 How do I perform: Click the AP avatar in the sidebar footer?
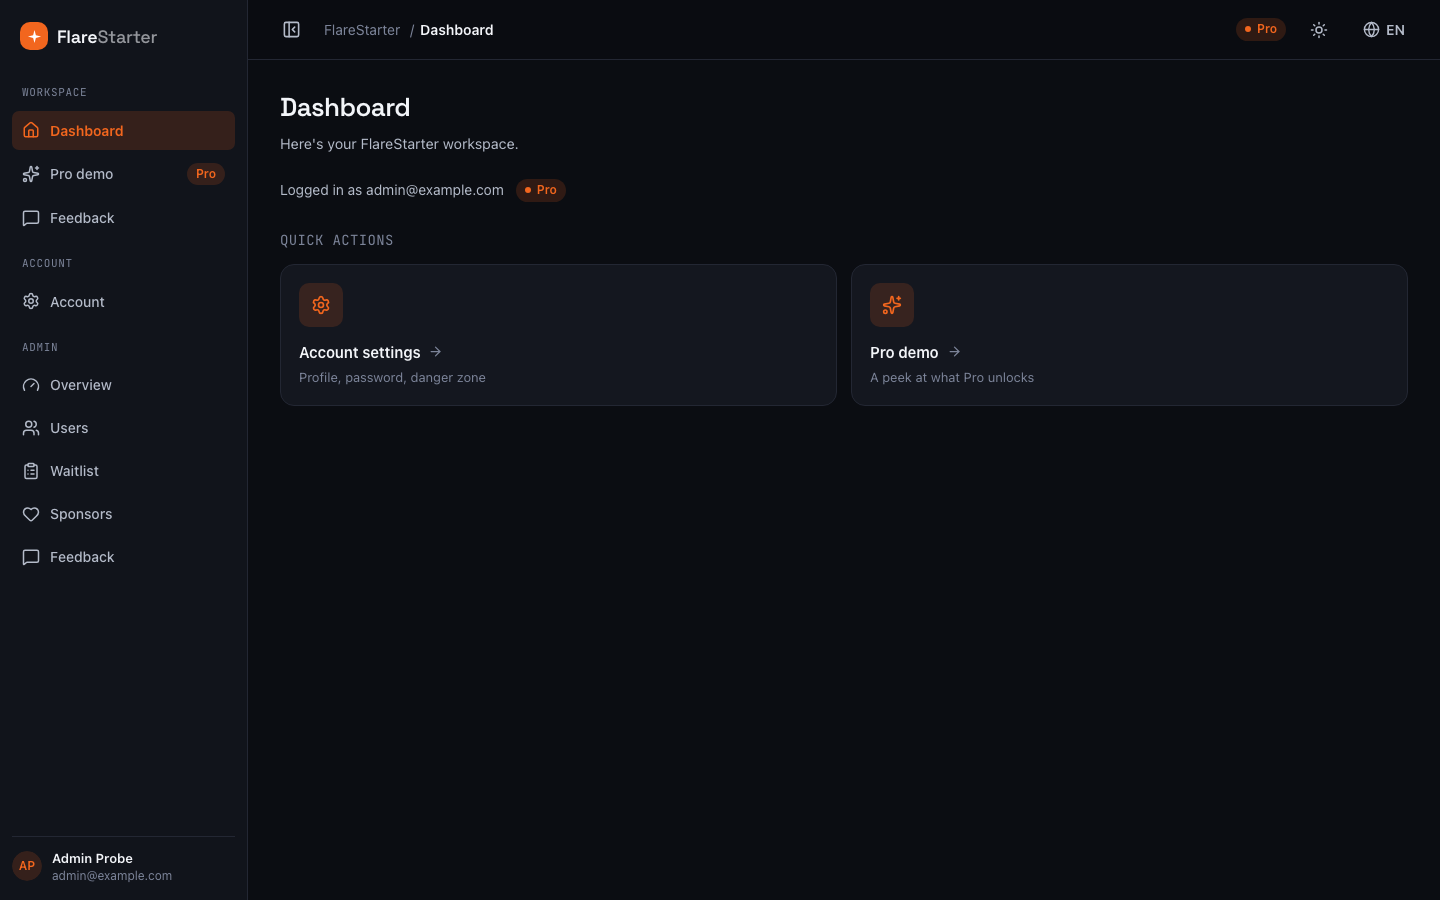tap(27, 866)
